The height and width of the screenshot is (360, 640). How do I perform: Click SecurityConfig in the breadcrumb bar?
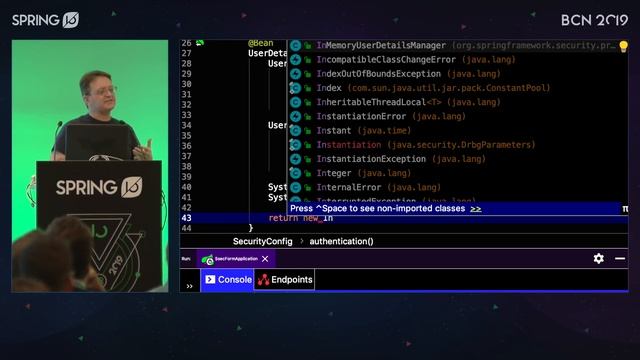pos(262,241)
